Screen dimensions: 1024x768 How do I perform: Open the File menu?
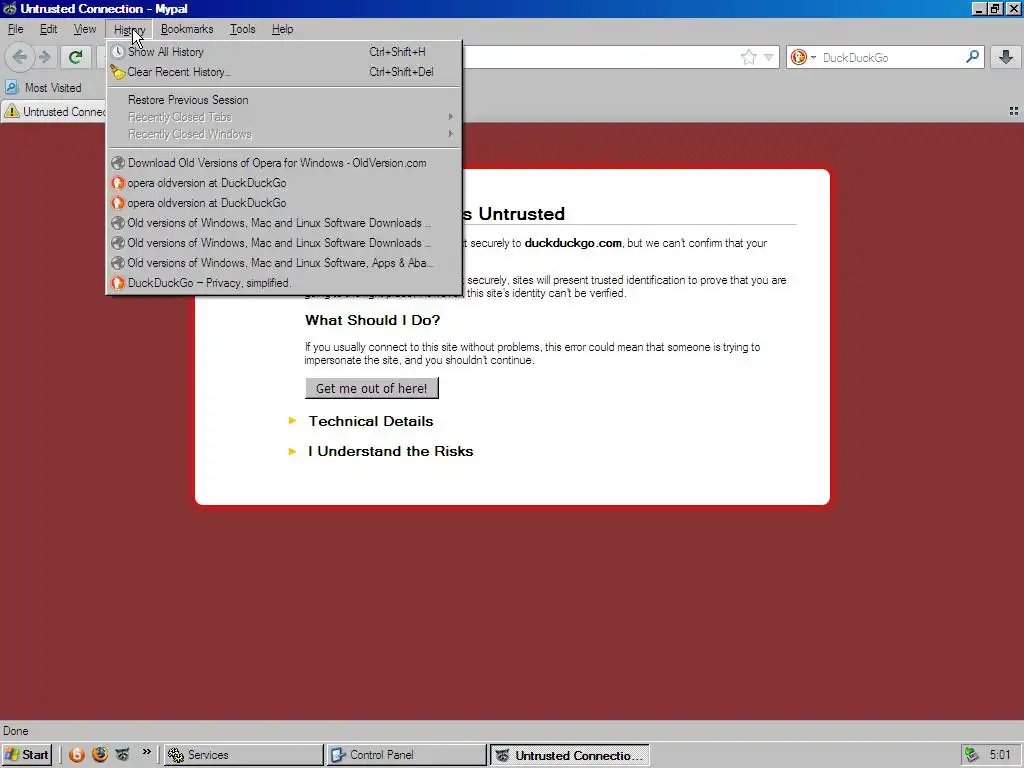click(16, 29)
